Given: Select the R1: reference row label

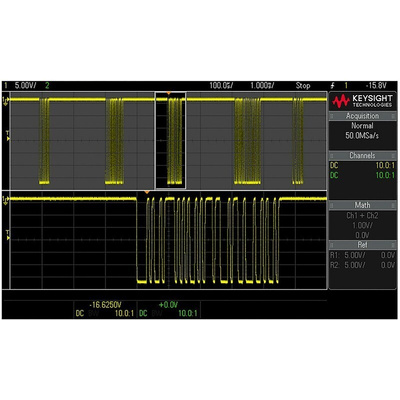Looking at the screenshot, I should (335, 255).
